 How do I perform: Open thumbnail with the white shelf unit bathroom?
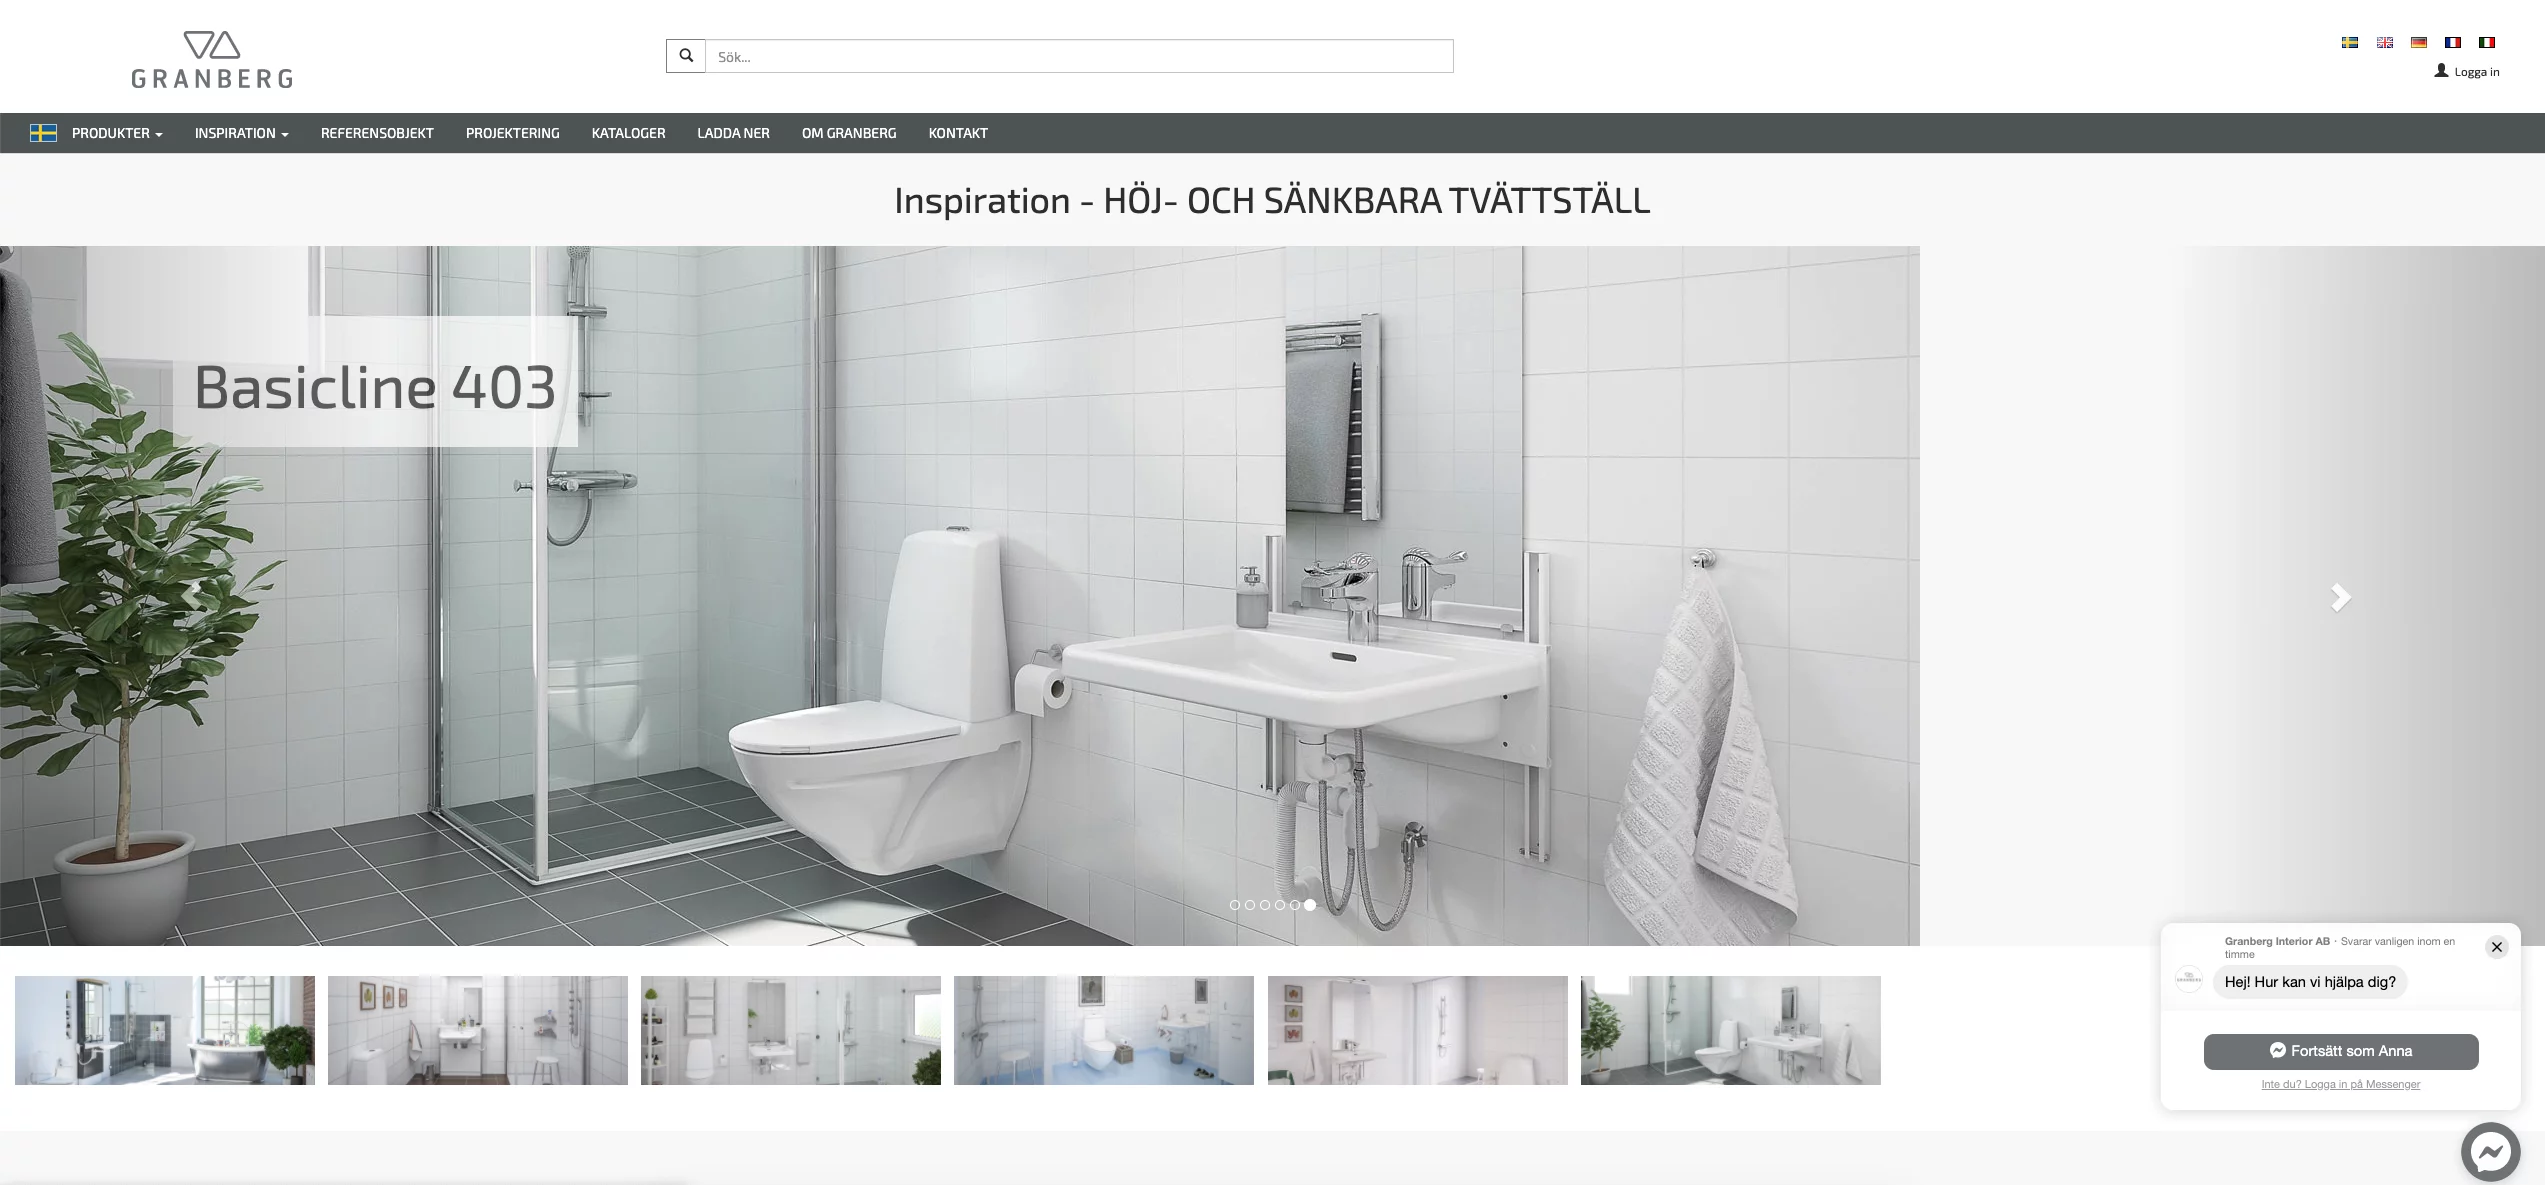click(x=791, y=1030)
